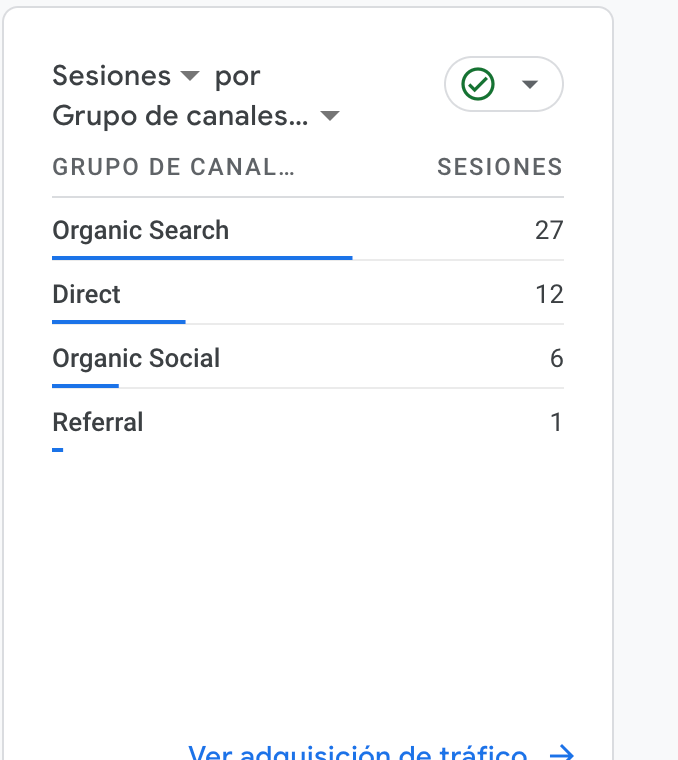678x760 pixels.
Task: Click the GRUPO DE CANAL column header
Action: pos(173,167)
